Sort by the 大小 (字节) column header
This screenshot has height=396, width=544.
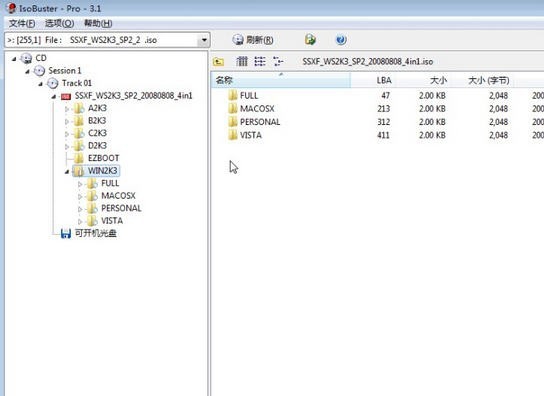click(482, 80)
